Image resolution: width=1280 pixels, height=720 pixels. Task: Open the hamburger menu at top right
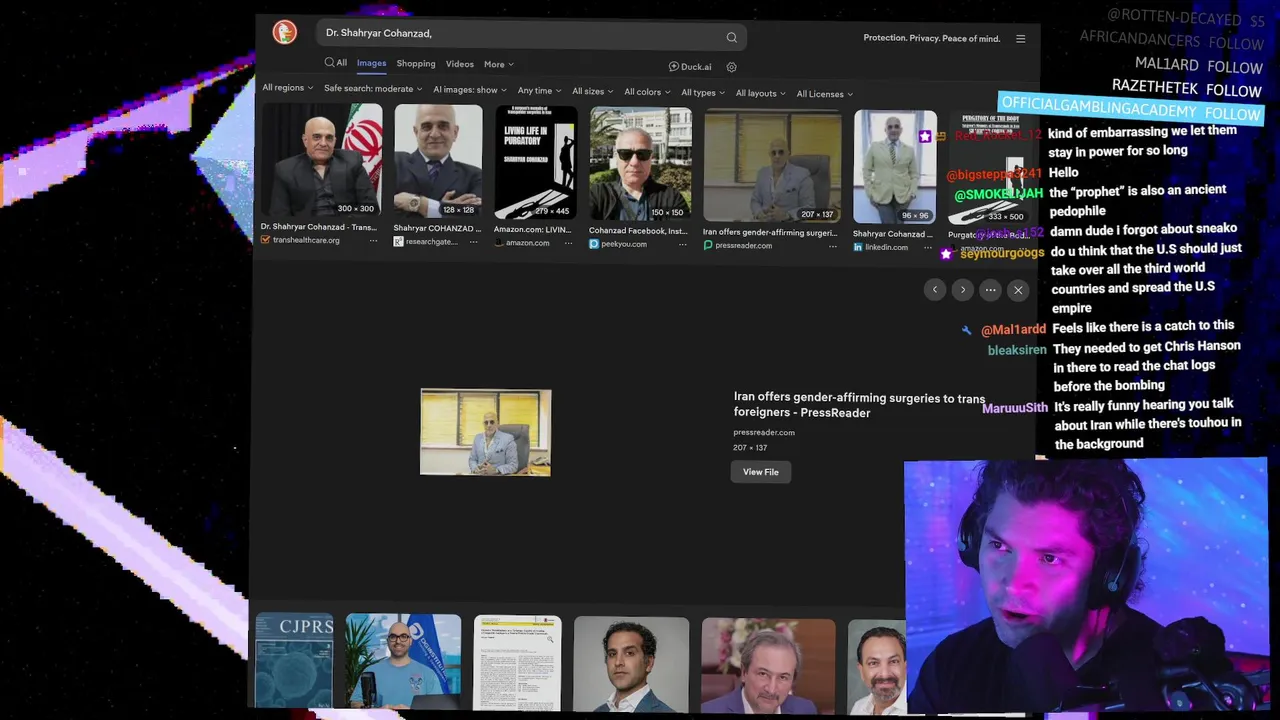[1020, 38]
